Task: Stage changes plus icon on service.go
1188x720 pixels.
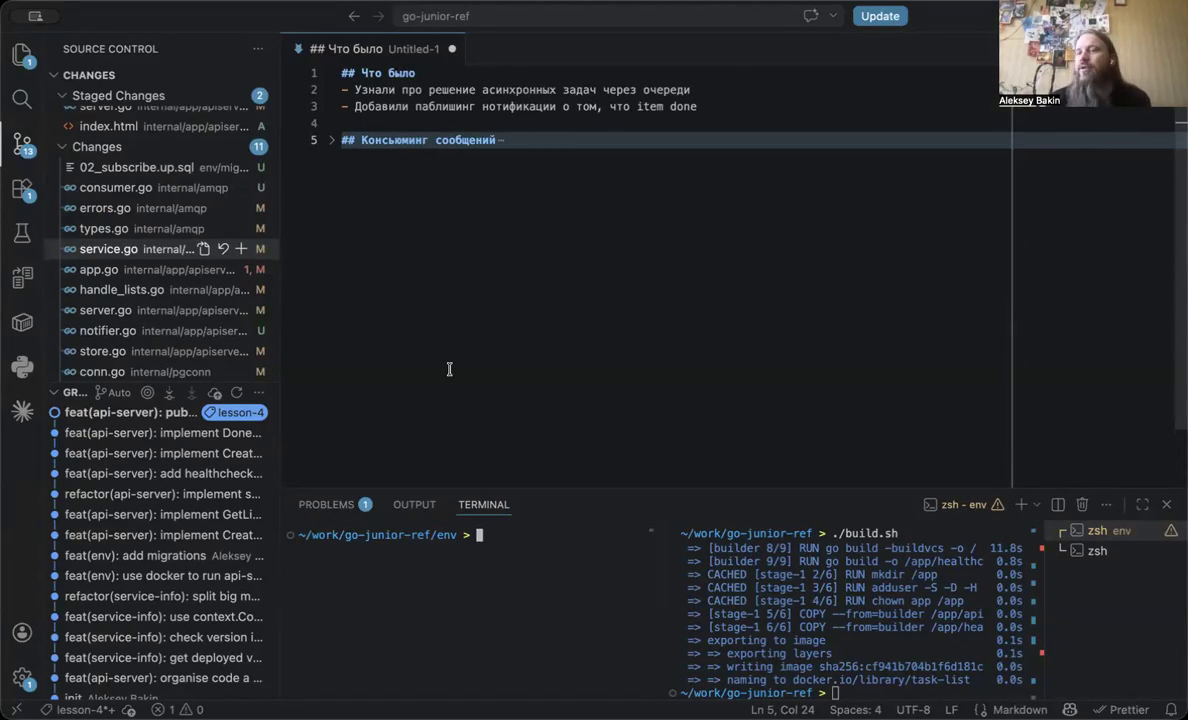Action: click(241, 249)
